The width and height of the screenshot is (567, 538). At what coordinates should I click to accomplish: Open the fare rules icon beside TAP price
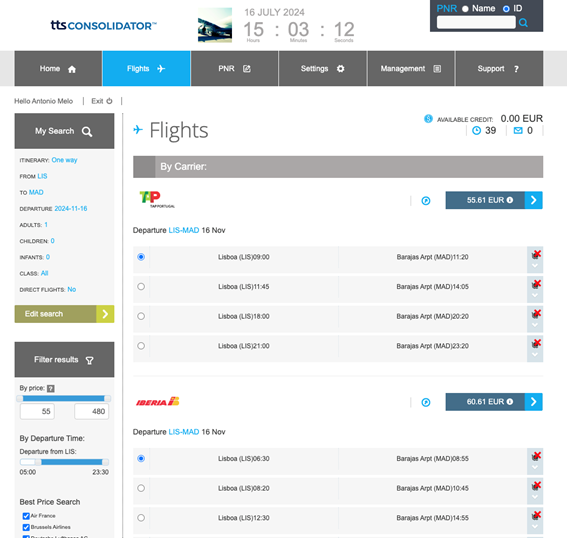point(426,201)
